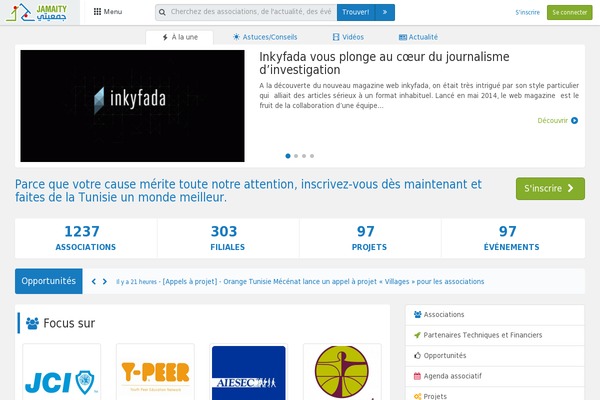Open Projets in the sidebar
The width and height of the screenshot is (600, 400).
(x=495, y=394)
